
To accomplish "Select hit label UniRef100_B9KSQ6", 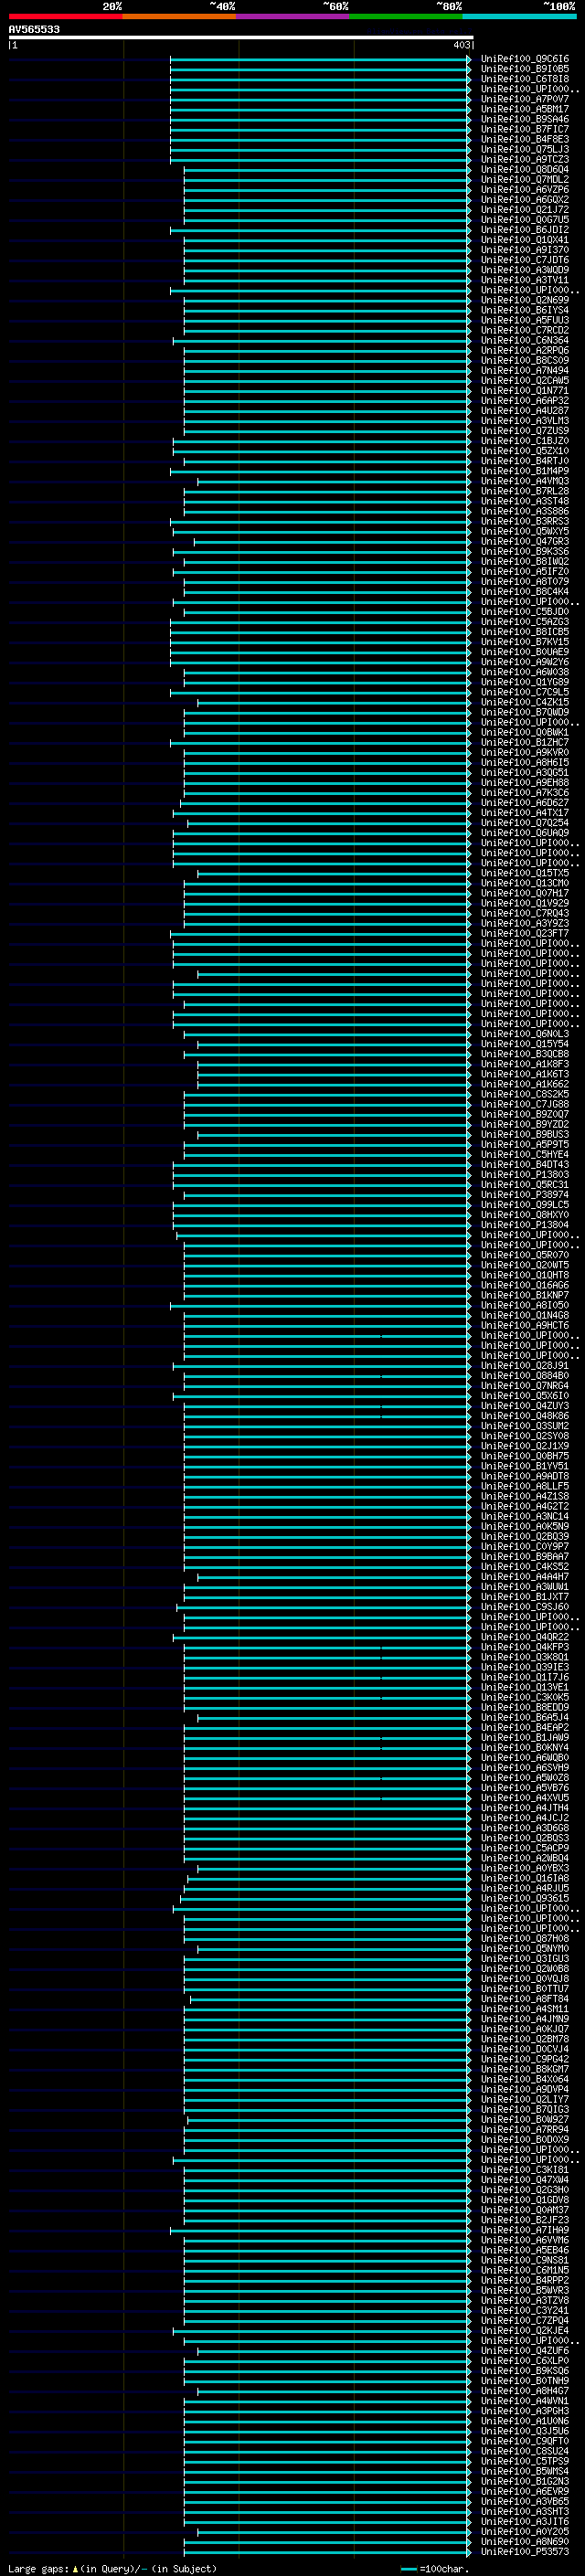I will coord(525,2371).
